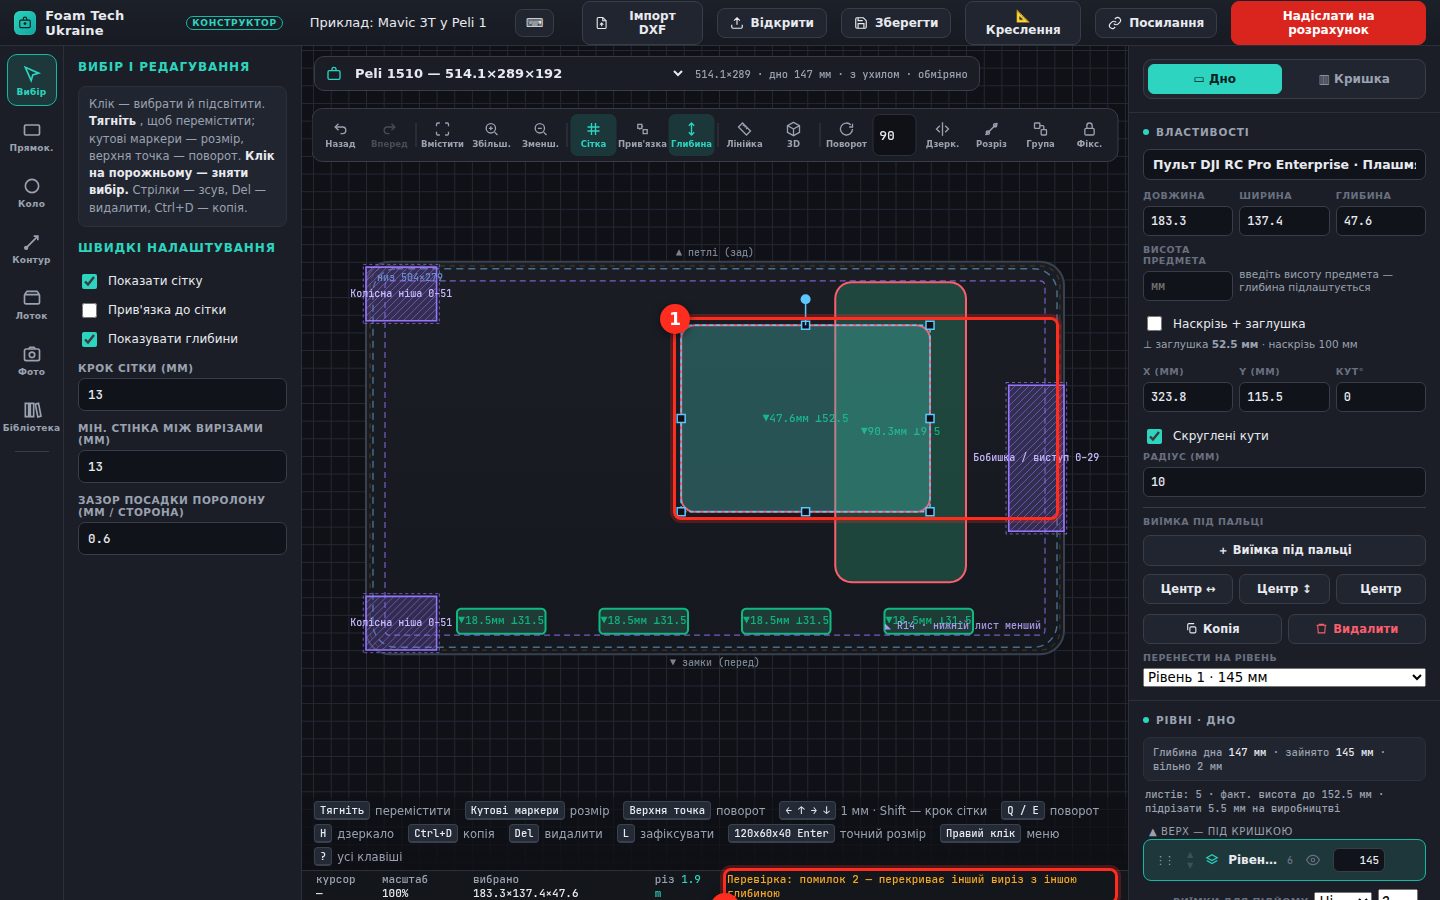Toggle the Глибина depth toolbar button
Viewport: 1440px width, 900px height.
point(691,135)
